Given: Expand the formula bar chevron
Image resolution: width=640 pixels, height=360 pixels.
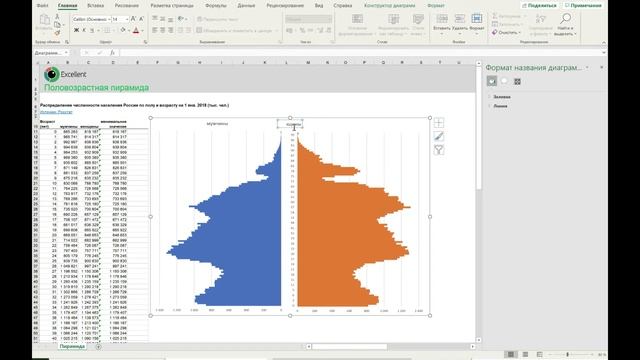Looking at the screenshot, I should coord(603,53).
